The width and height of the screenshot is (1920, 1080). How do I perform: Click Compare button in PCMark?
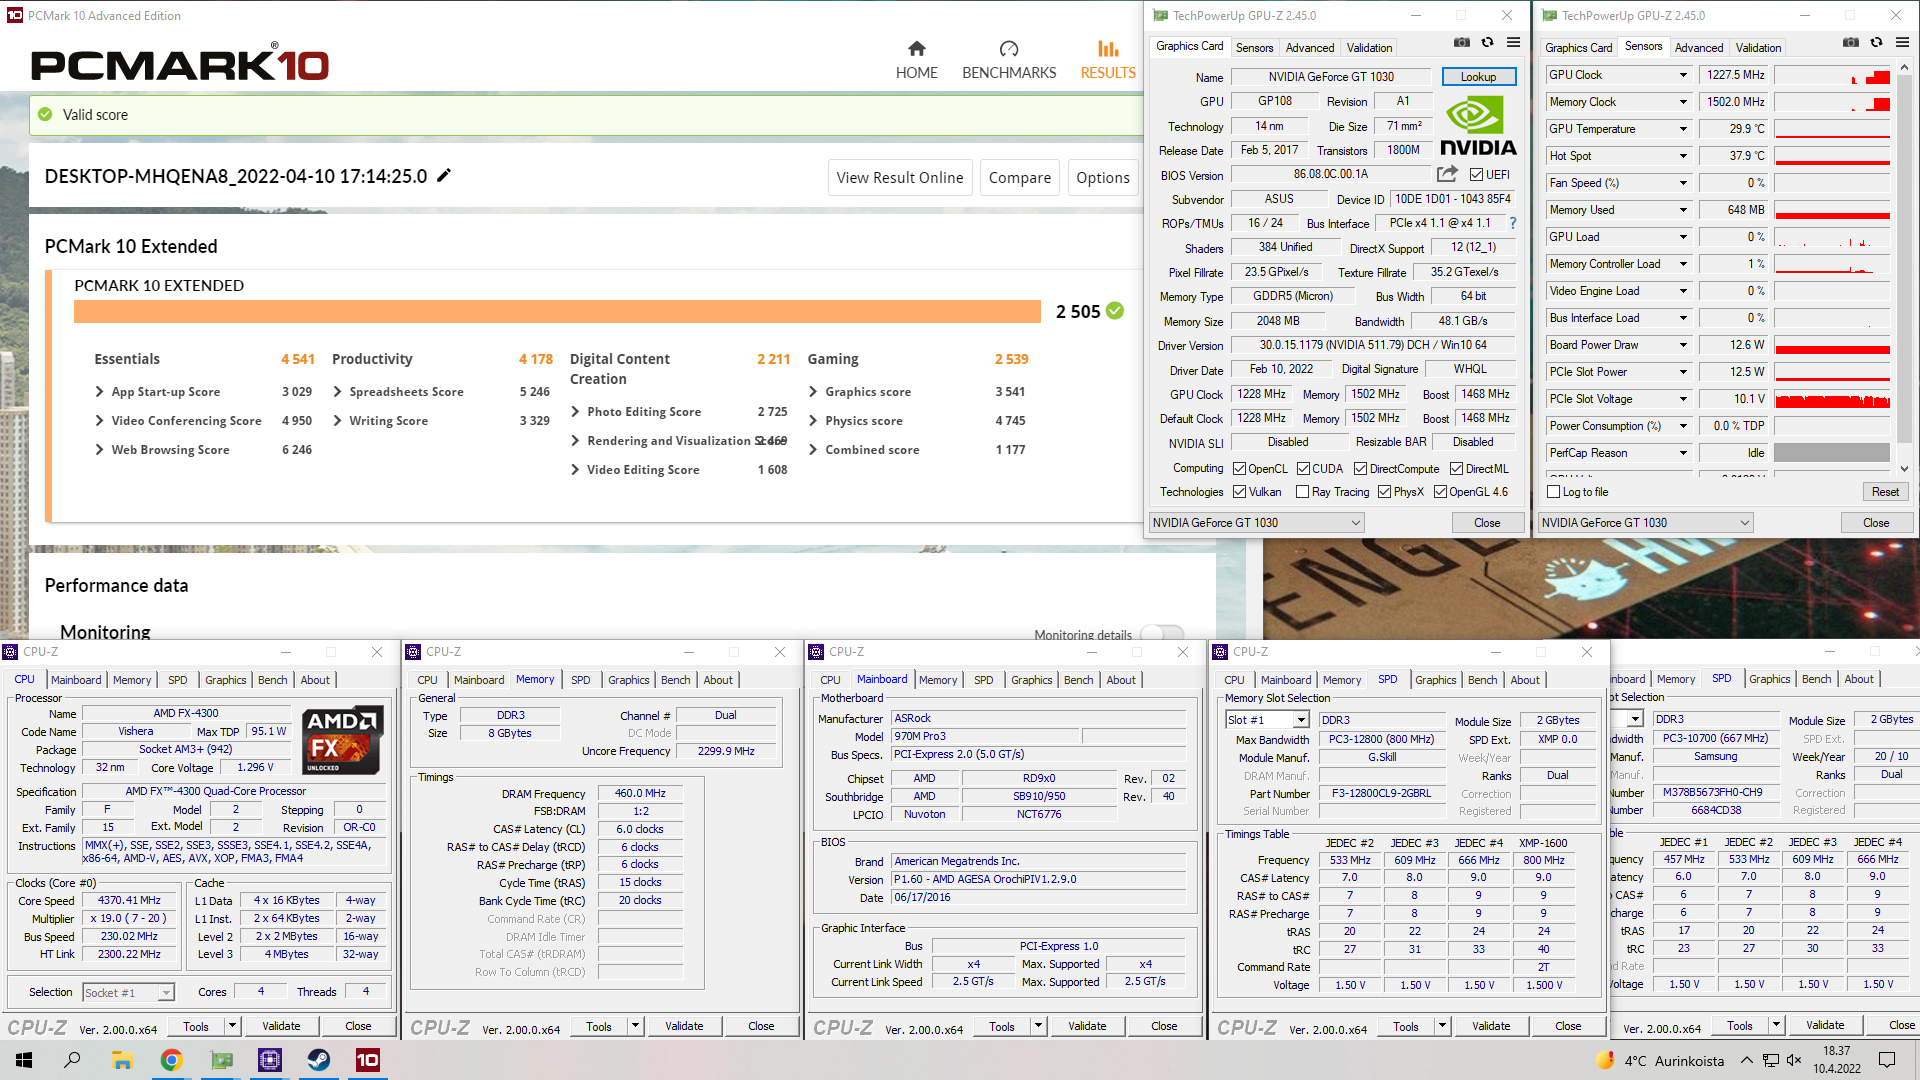click(x=1019, y=178)
